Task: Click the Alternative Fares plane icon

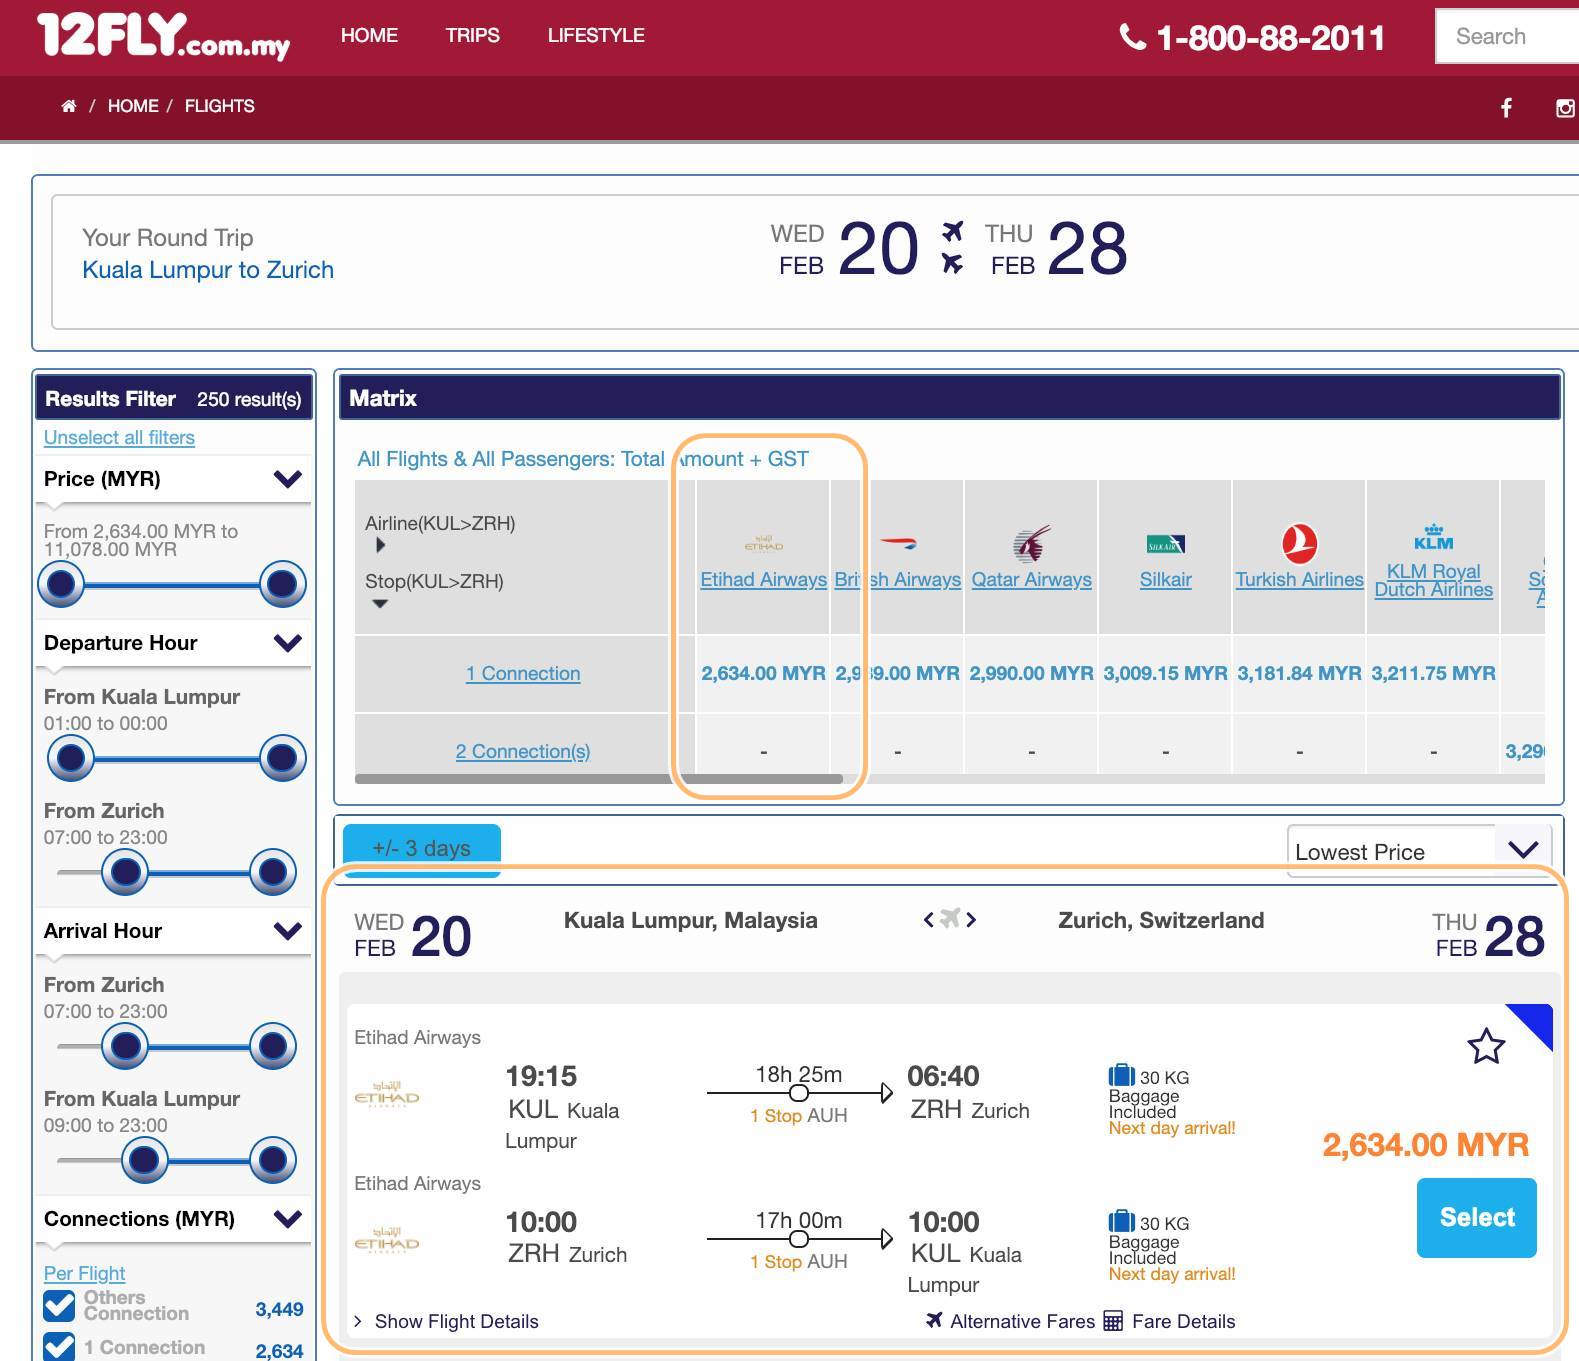Action: [x=934, y=1320]
